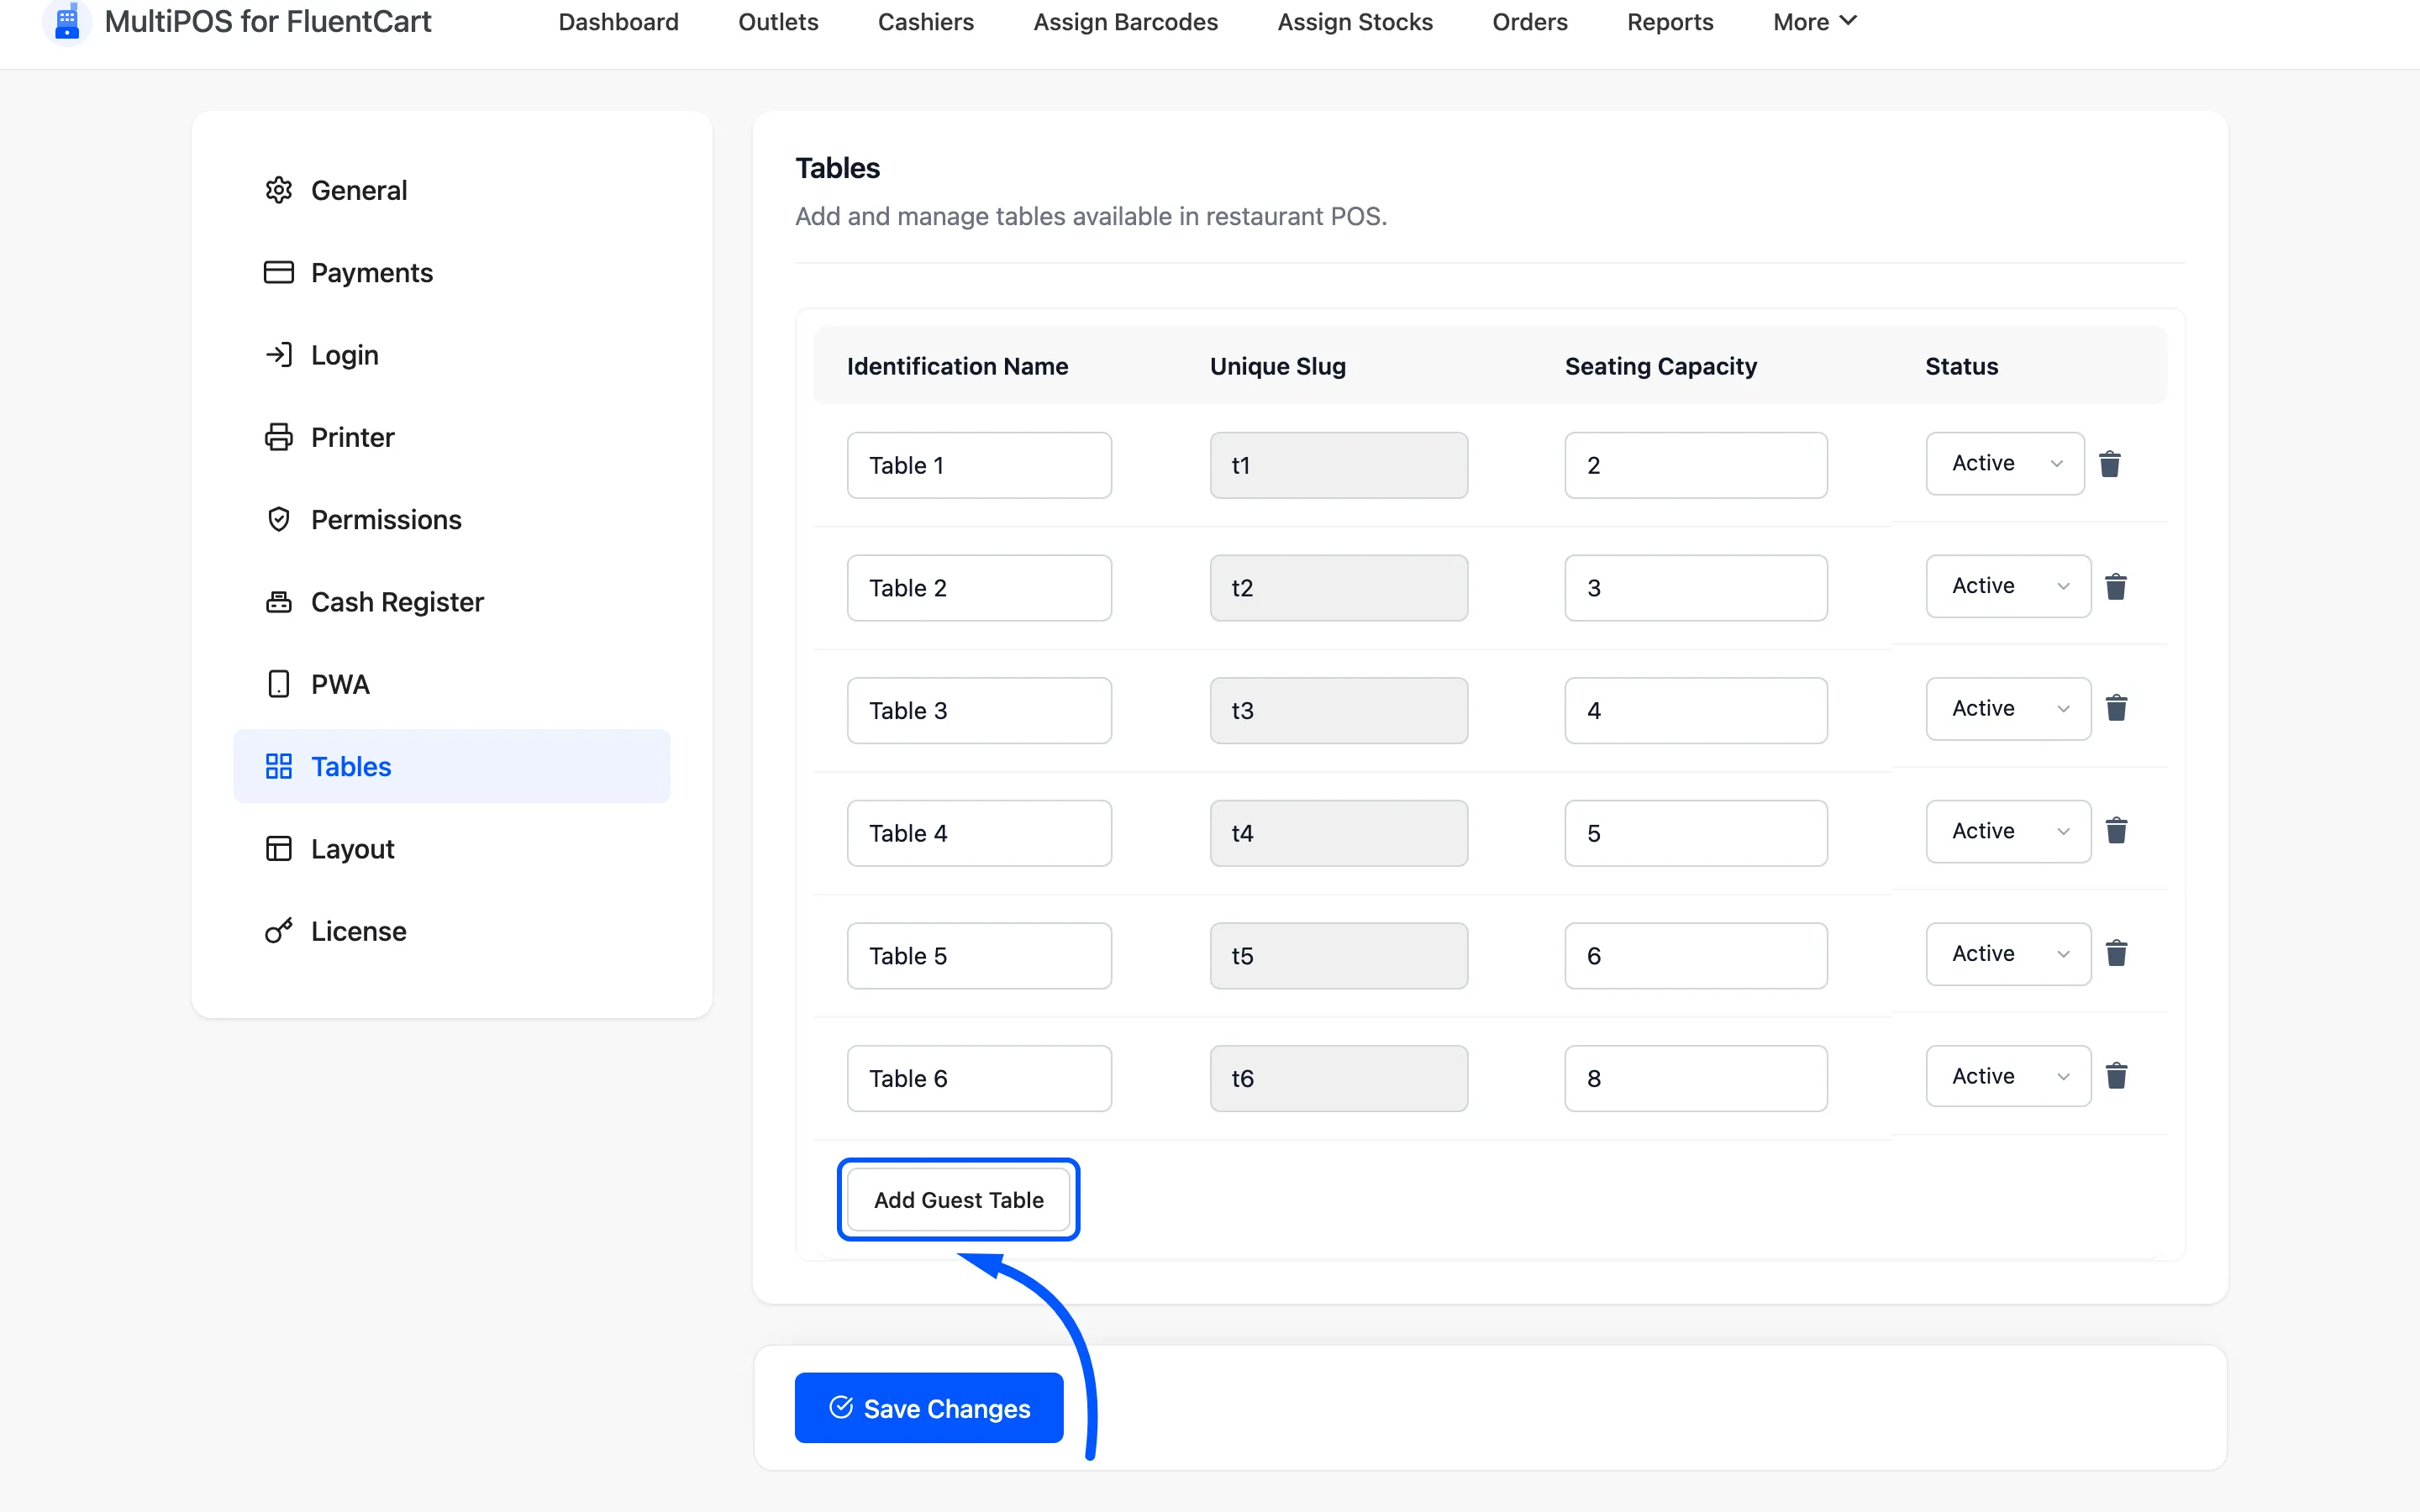The height and width of the screenshot is (1512, 2420).
Task: Click the t5 unique slug field
Action: coord(1339,957)
